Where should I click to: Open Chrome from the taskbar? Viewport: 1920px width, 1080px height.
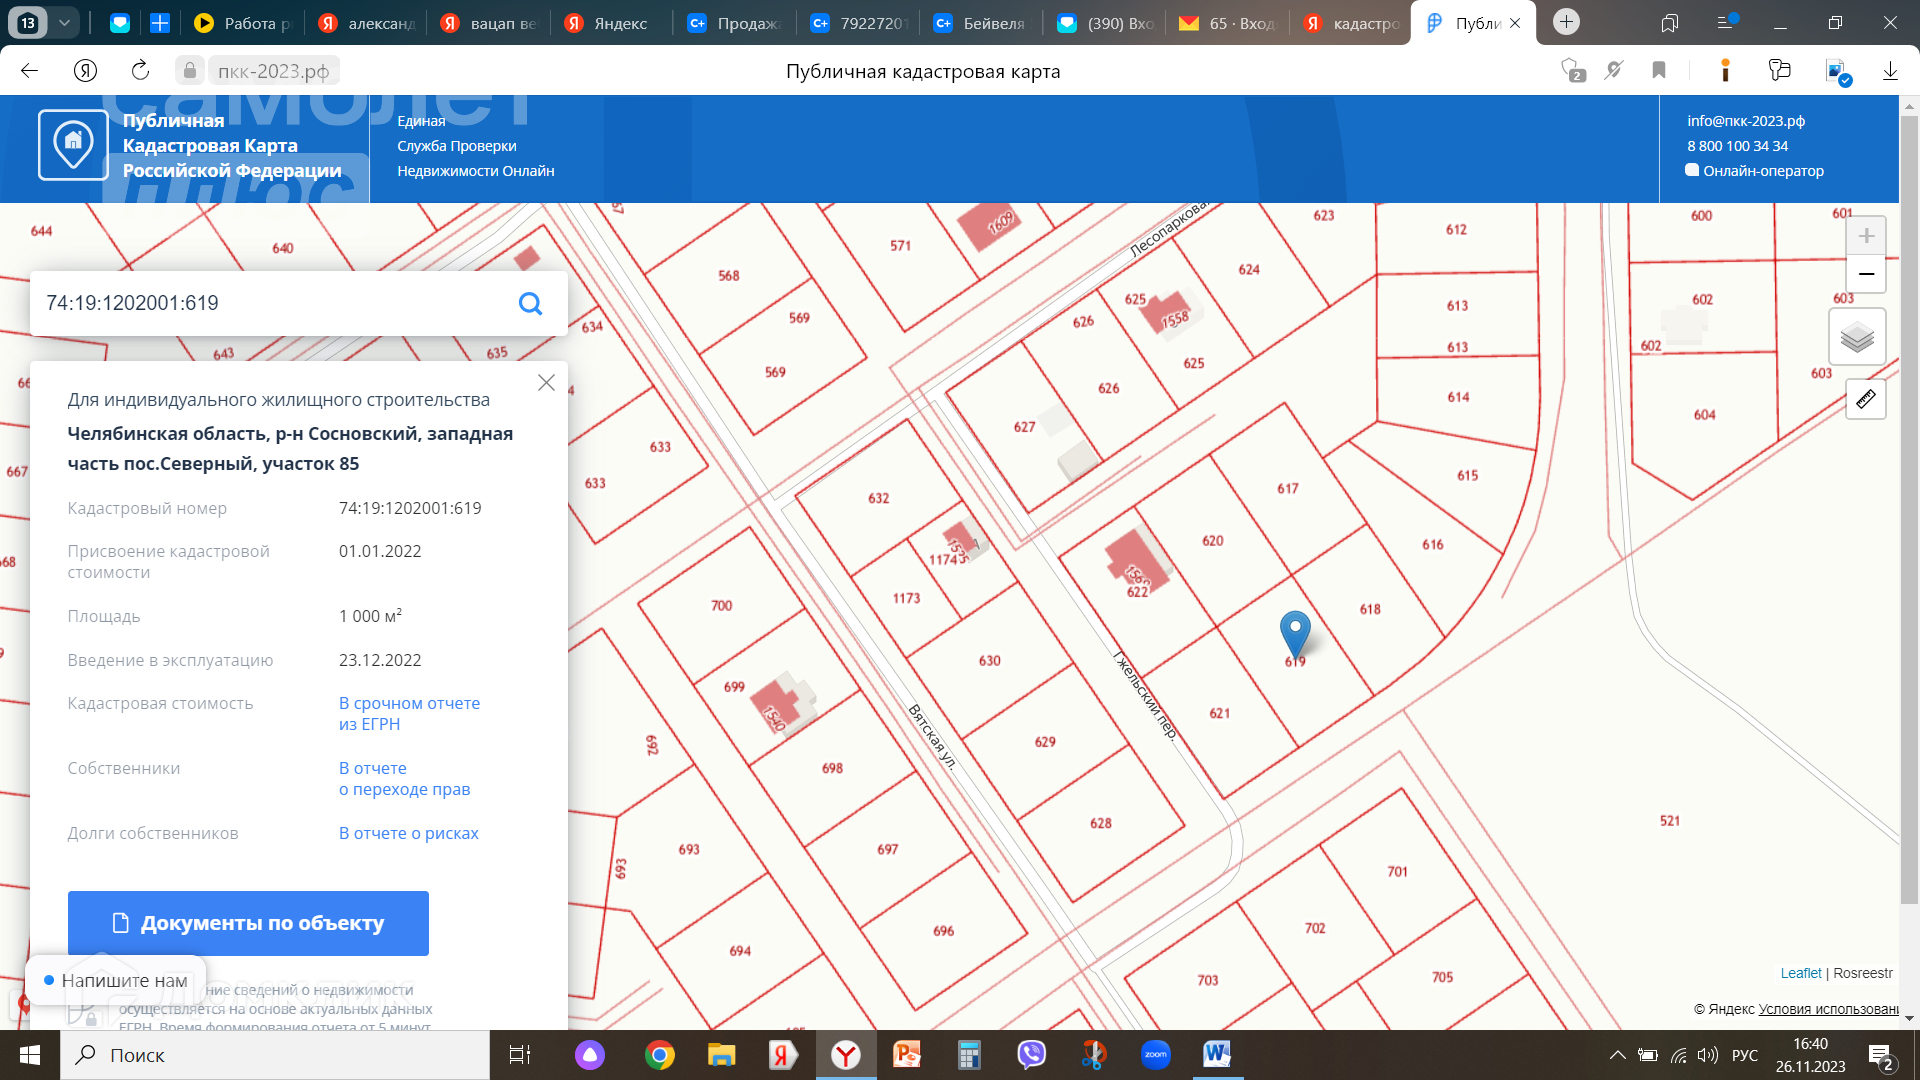pyautogui.click(x=659, y=1055)
